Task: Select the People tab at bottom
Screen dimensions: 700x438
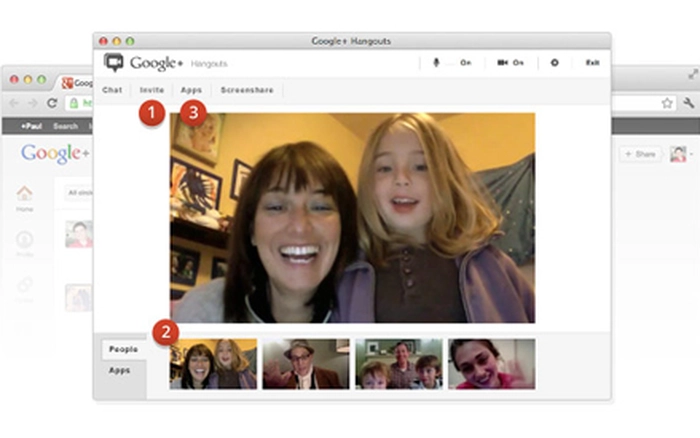Action: coord(123,349)
